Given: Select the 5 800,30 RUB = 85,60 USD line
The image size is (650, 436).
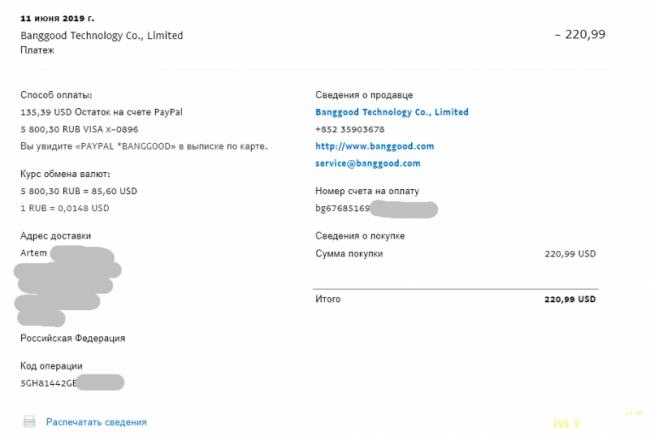Looking at the screenshot, I should click(79, 191).
